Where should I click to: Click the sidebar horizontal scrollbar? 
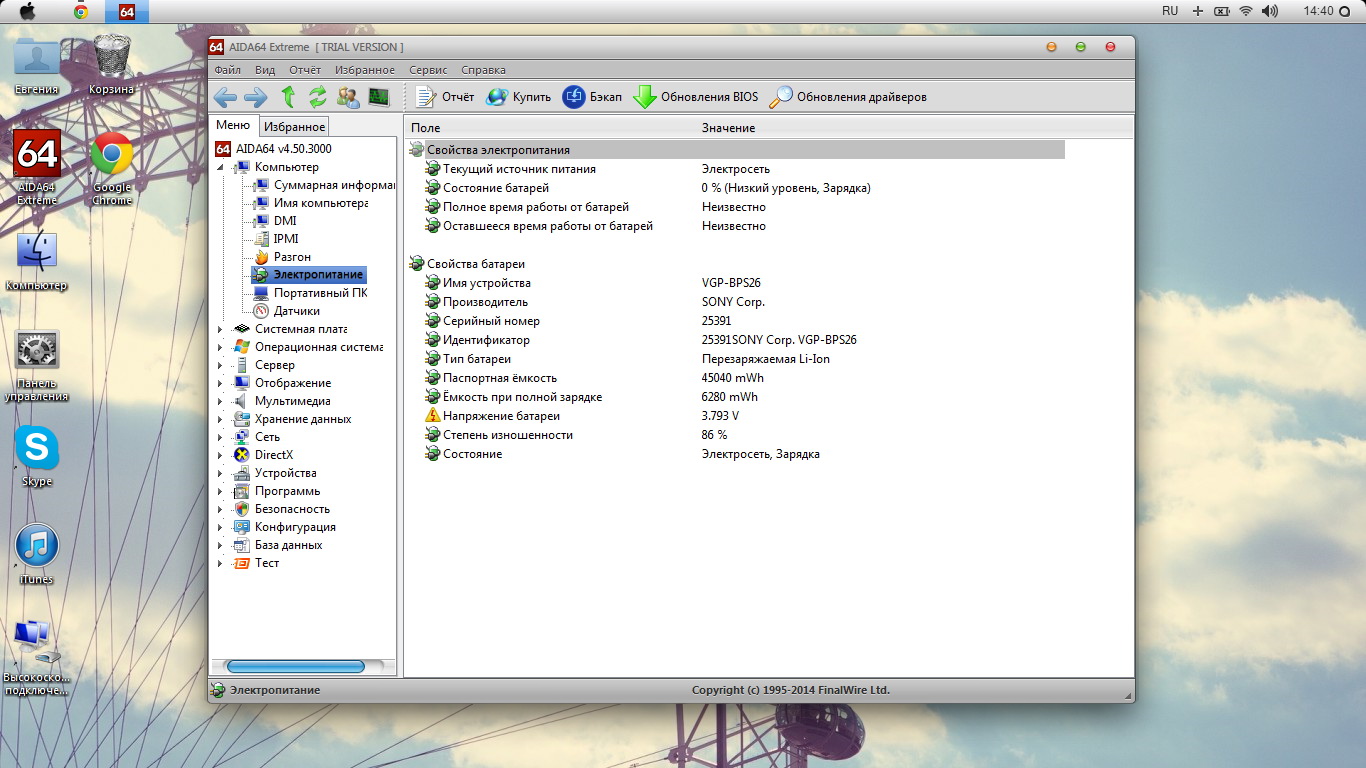click(295, 666)
